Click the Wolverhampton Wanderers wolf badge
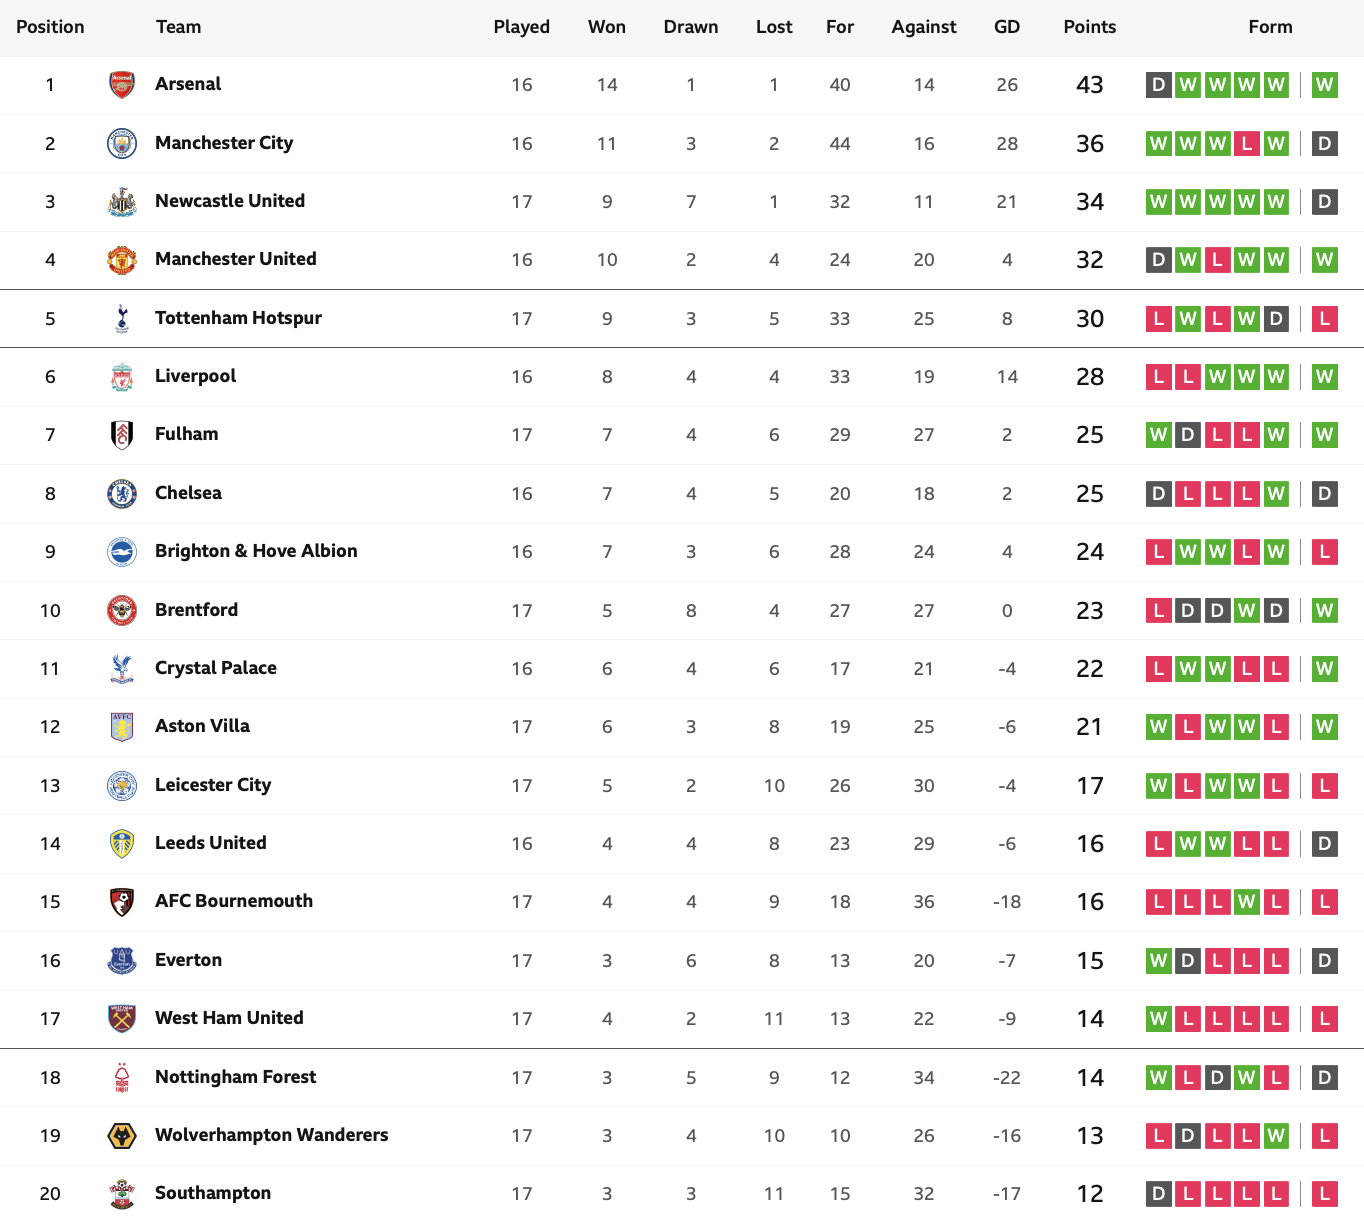The height and width of the screenshot is (1228, 1364). coord(122,1135)
